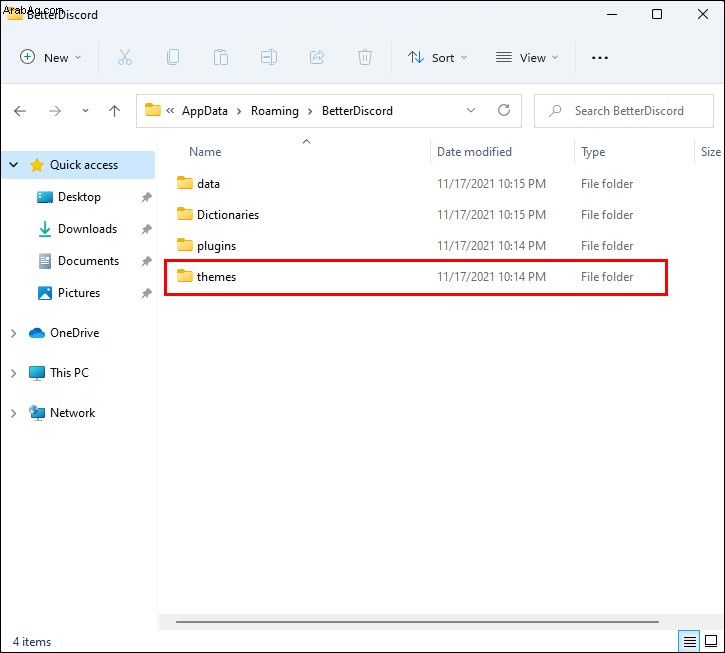Click the address bar folder icon
The image size is (725, 653).
pyautogui.click(x=153, y=110)
